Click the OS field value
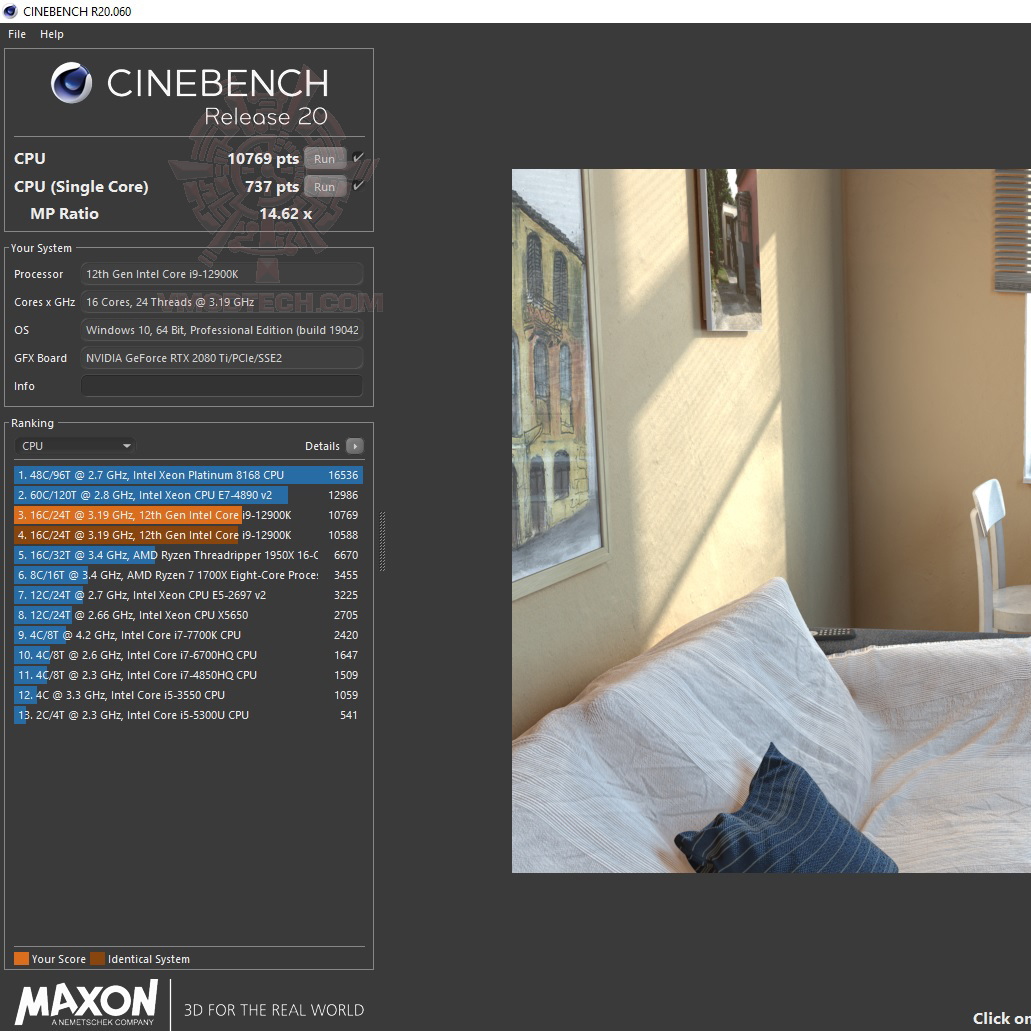 [x=222, y=330]
